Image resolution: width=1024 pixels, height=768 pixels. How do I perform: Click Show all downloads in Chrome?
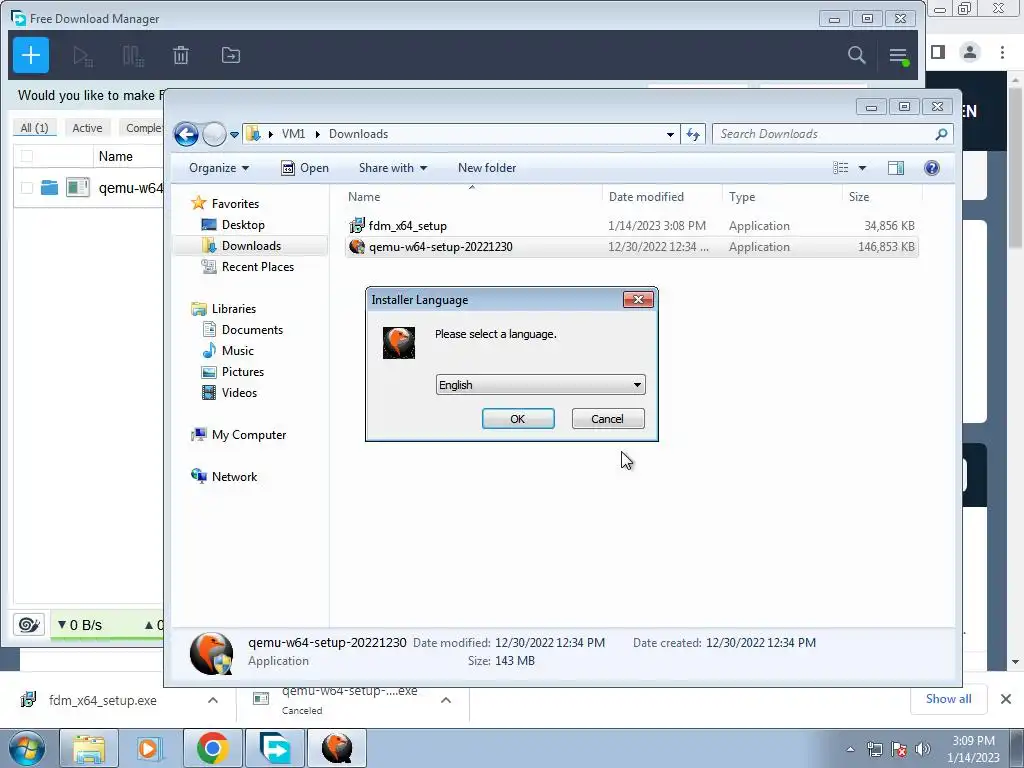pyautogui.click(x=948, y=699)
